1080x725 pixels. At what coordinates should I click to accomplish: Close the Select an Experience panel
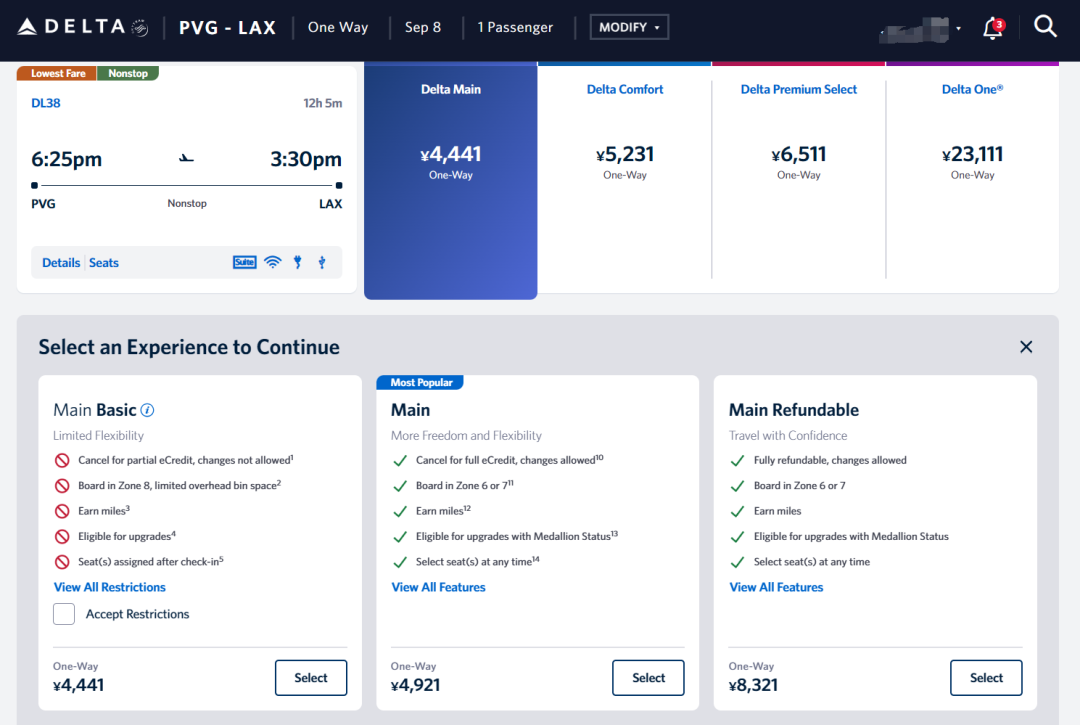pyautogui.click(x=1026, y=347)
